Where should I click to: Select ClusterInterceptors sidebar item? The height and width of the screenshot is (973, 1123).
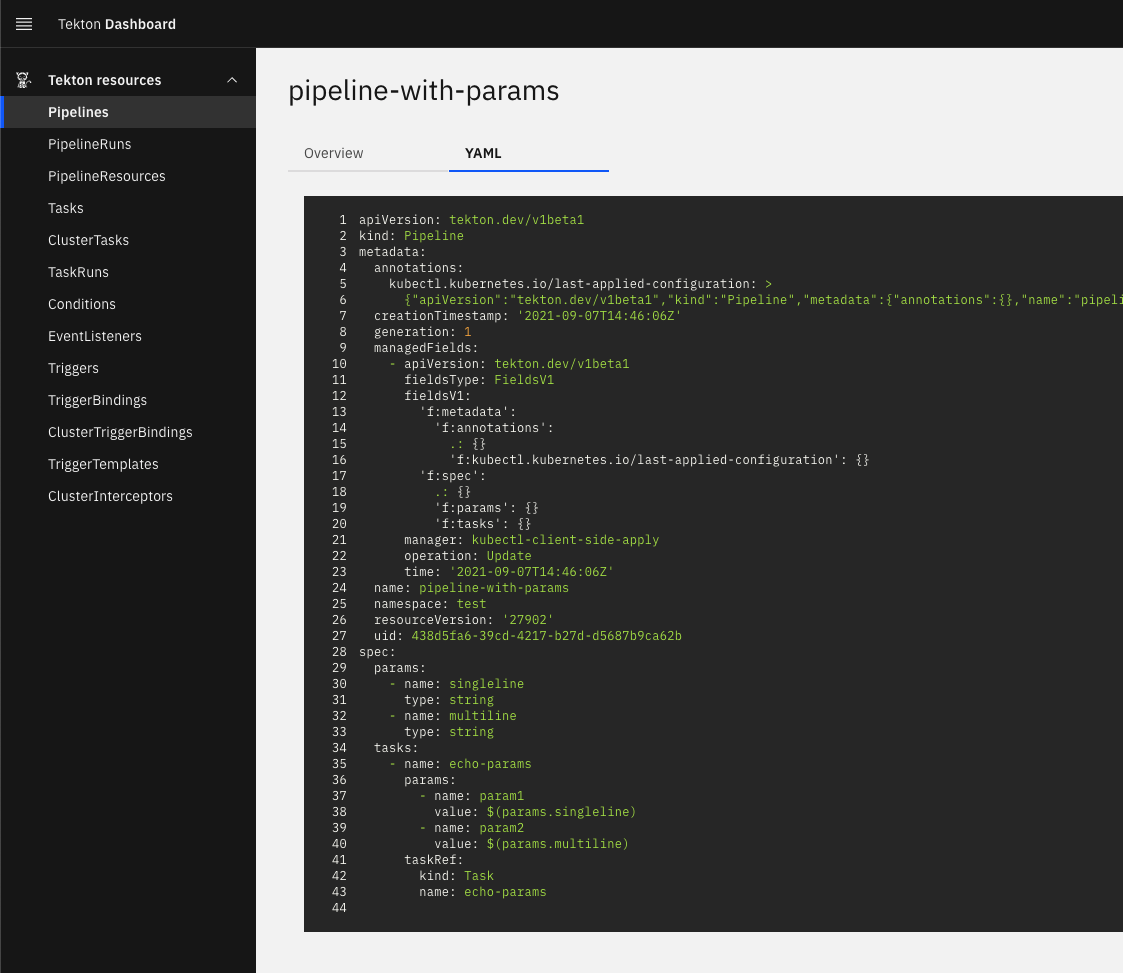[x=128, y=496]
